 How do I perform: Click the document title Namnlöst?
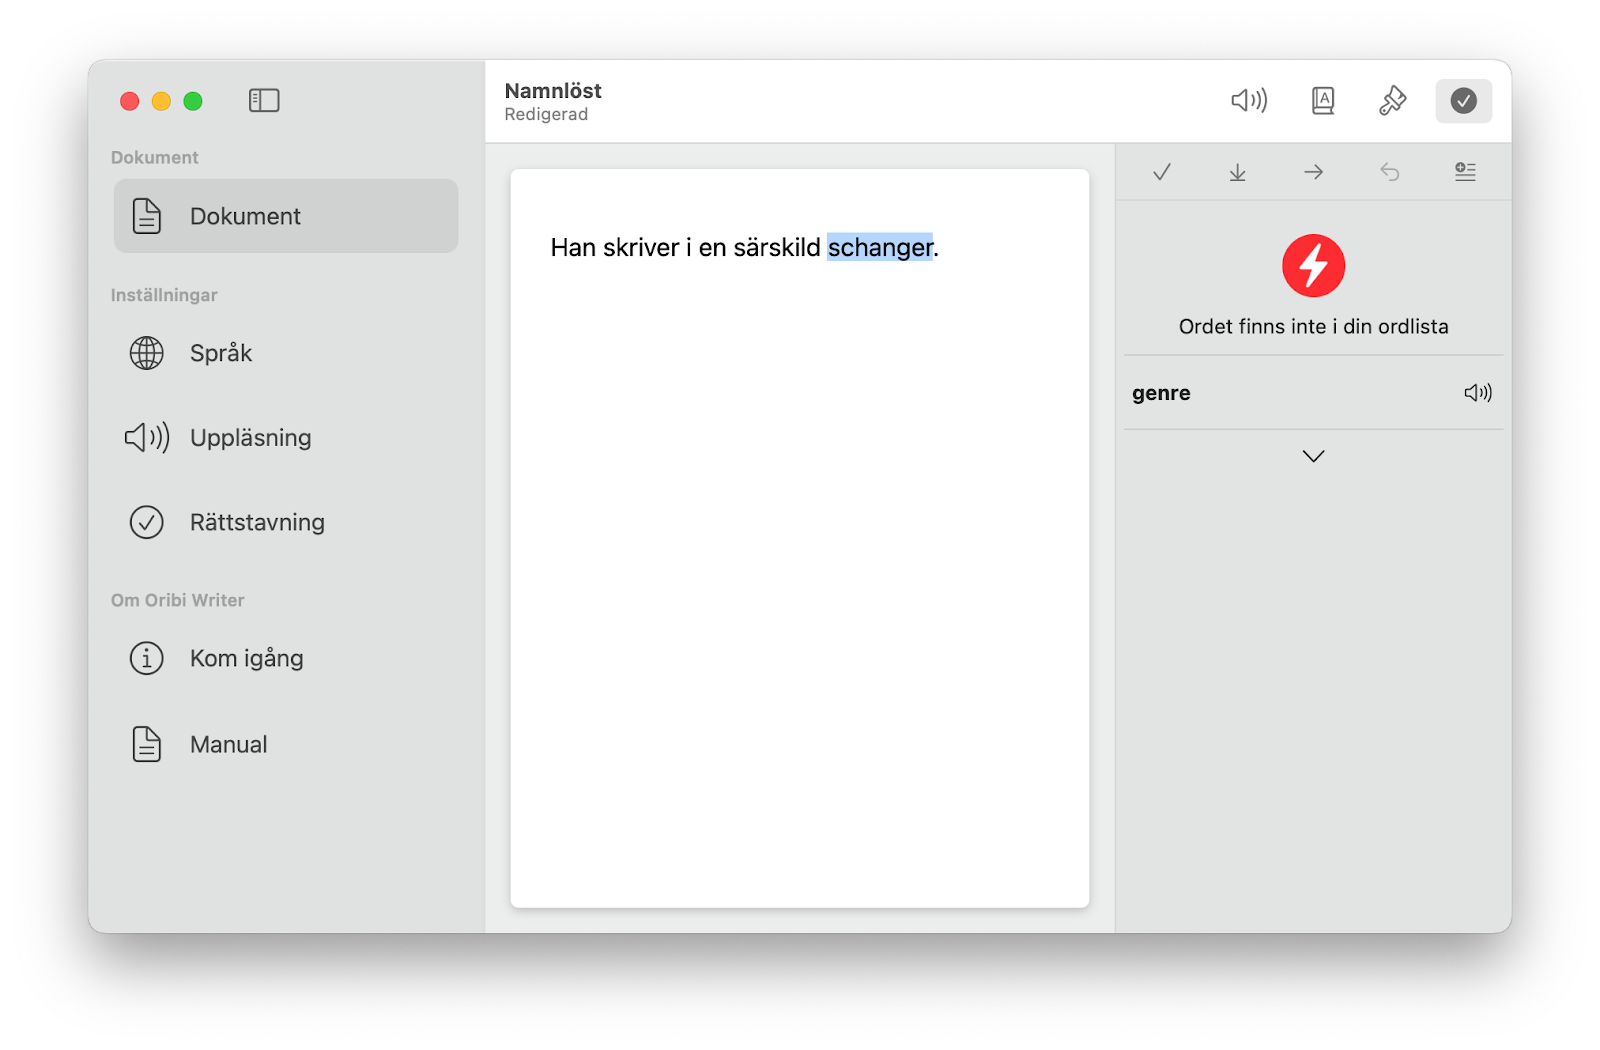[553, 91]
